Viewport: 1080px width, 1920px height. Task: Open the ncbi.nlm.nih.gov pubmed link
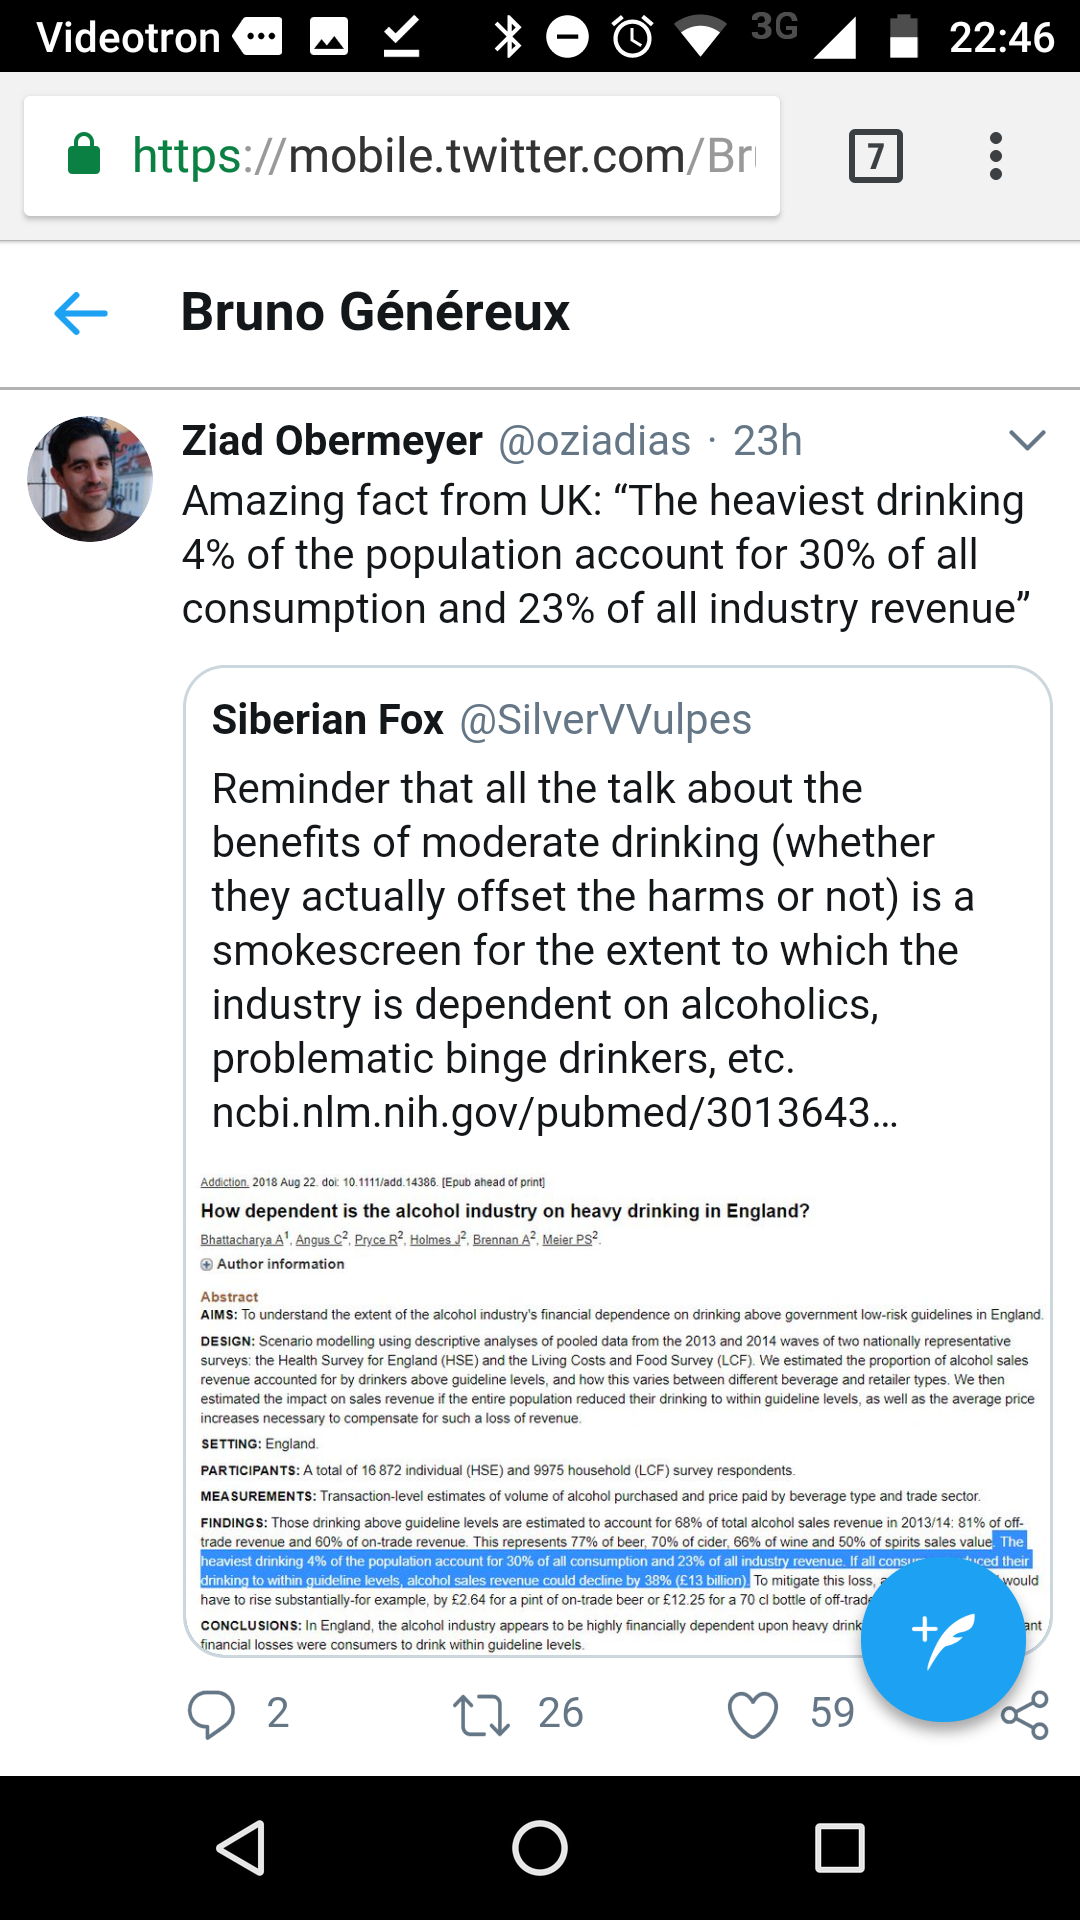555,1112
